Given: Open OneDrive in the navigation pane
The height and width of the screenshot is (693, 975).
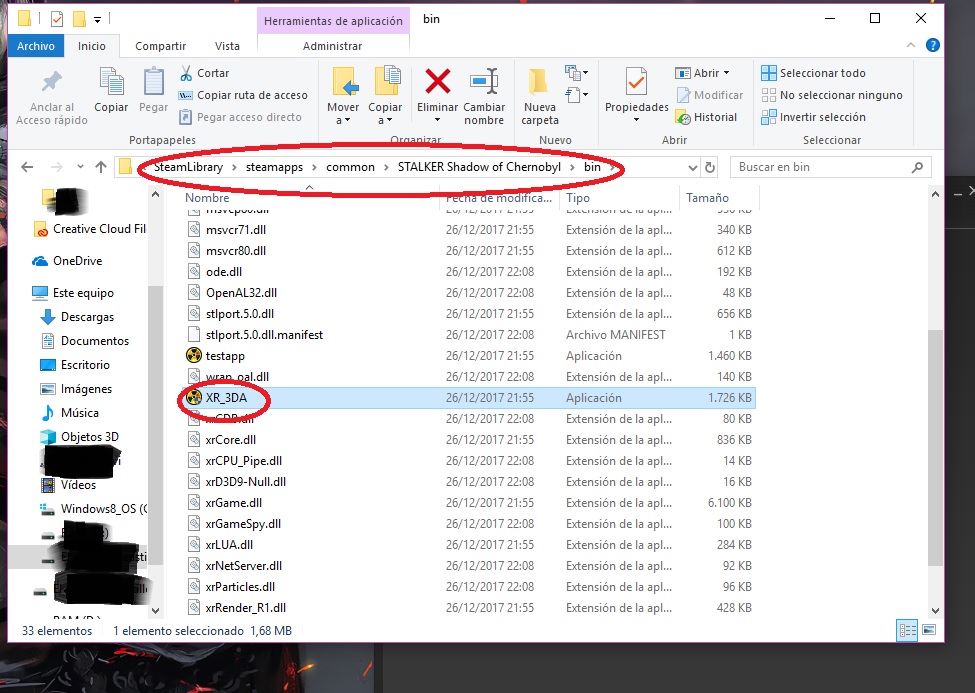Looking at the screenshot, I should click(x=67, y=261).
